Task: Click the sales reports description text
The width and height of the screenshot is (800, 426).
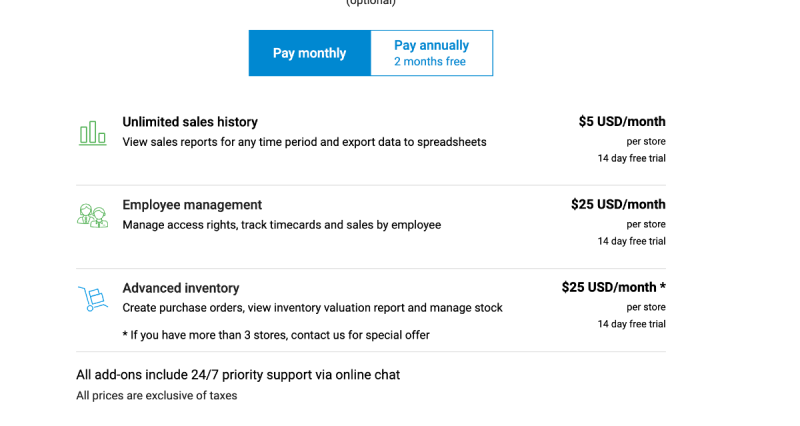Action: coord(304,142)
